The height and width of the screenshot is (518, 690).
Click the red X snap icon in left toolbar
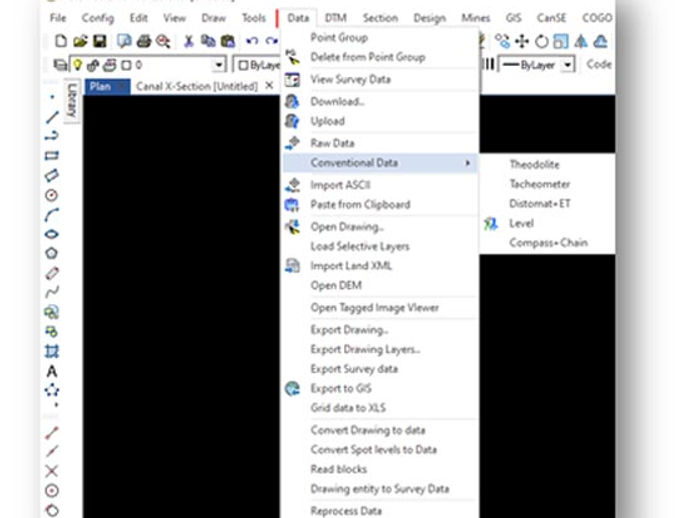point(51,471)
